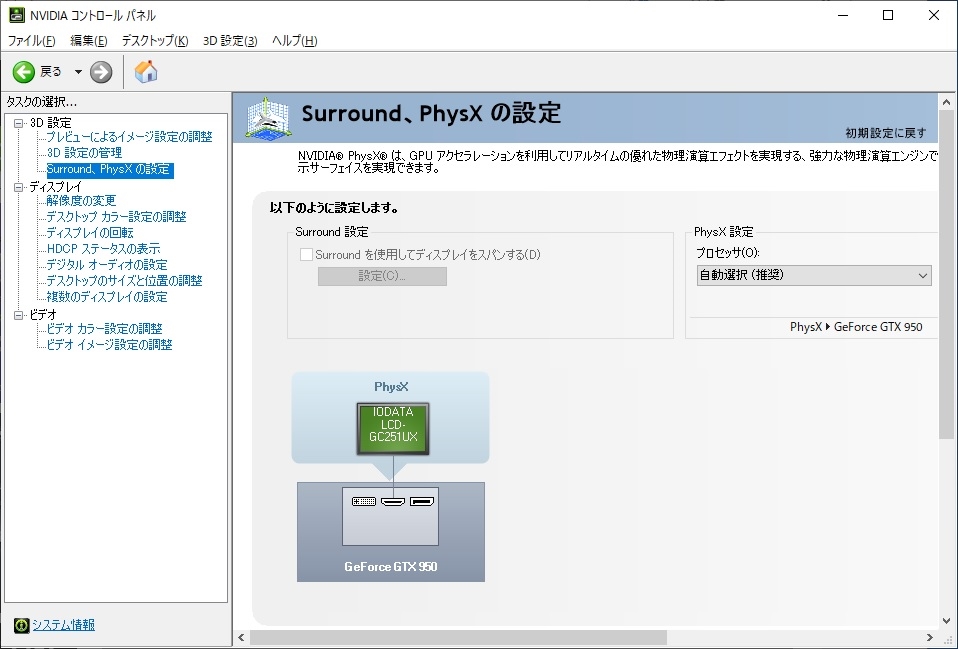
Task: Open デジタル オーディオの設定 page
Action: pos(107,265)
